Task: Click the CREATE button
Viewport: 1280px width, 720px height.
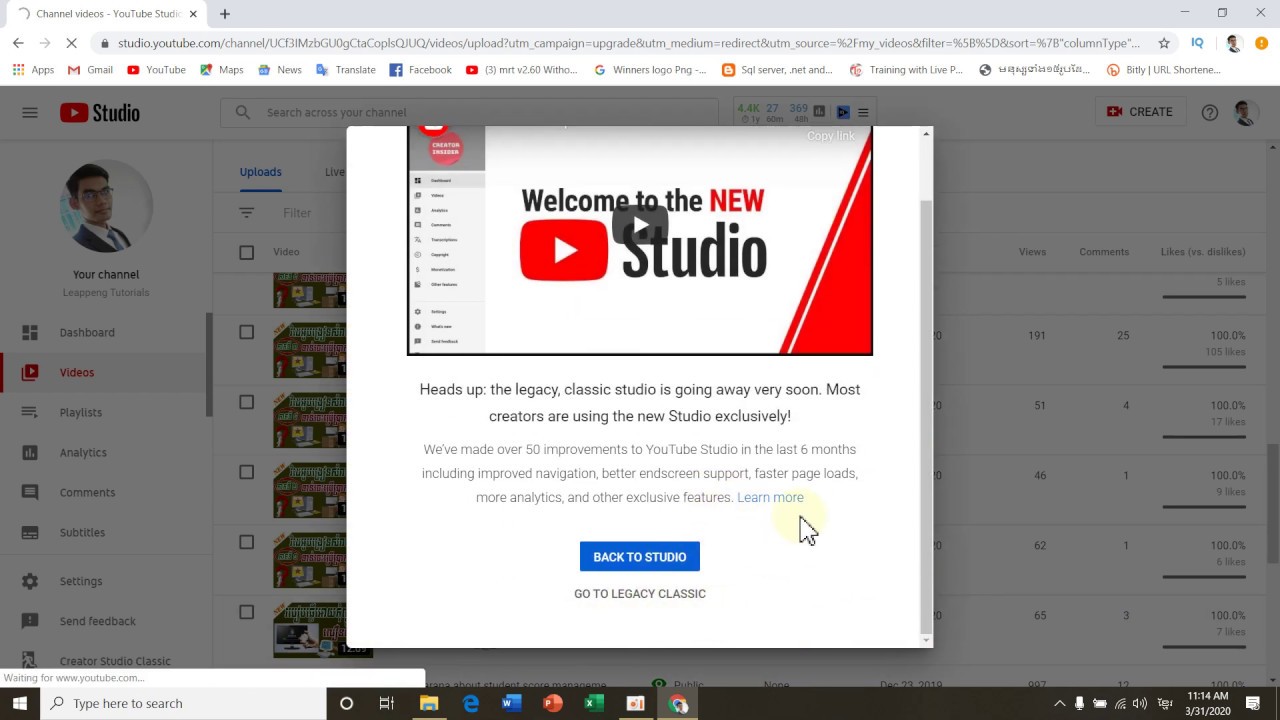Action: (x=1139, y=112)
